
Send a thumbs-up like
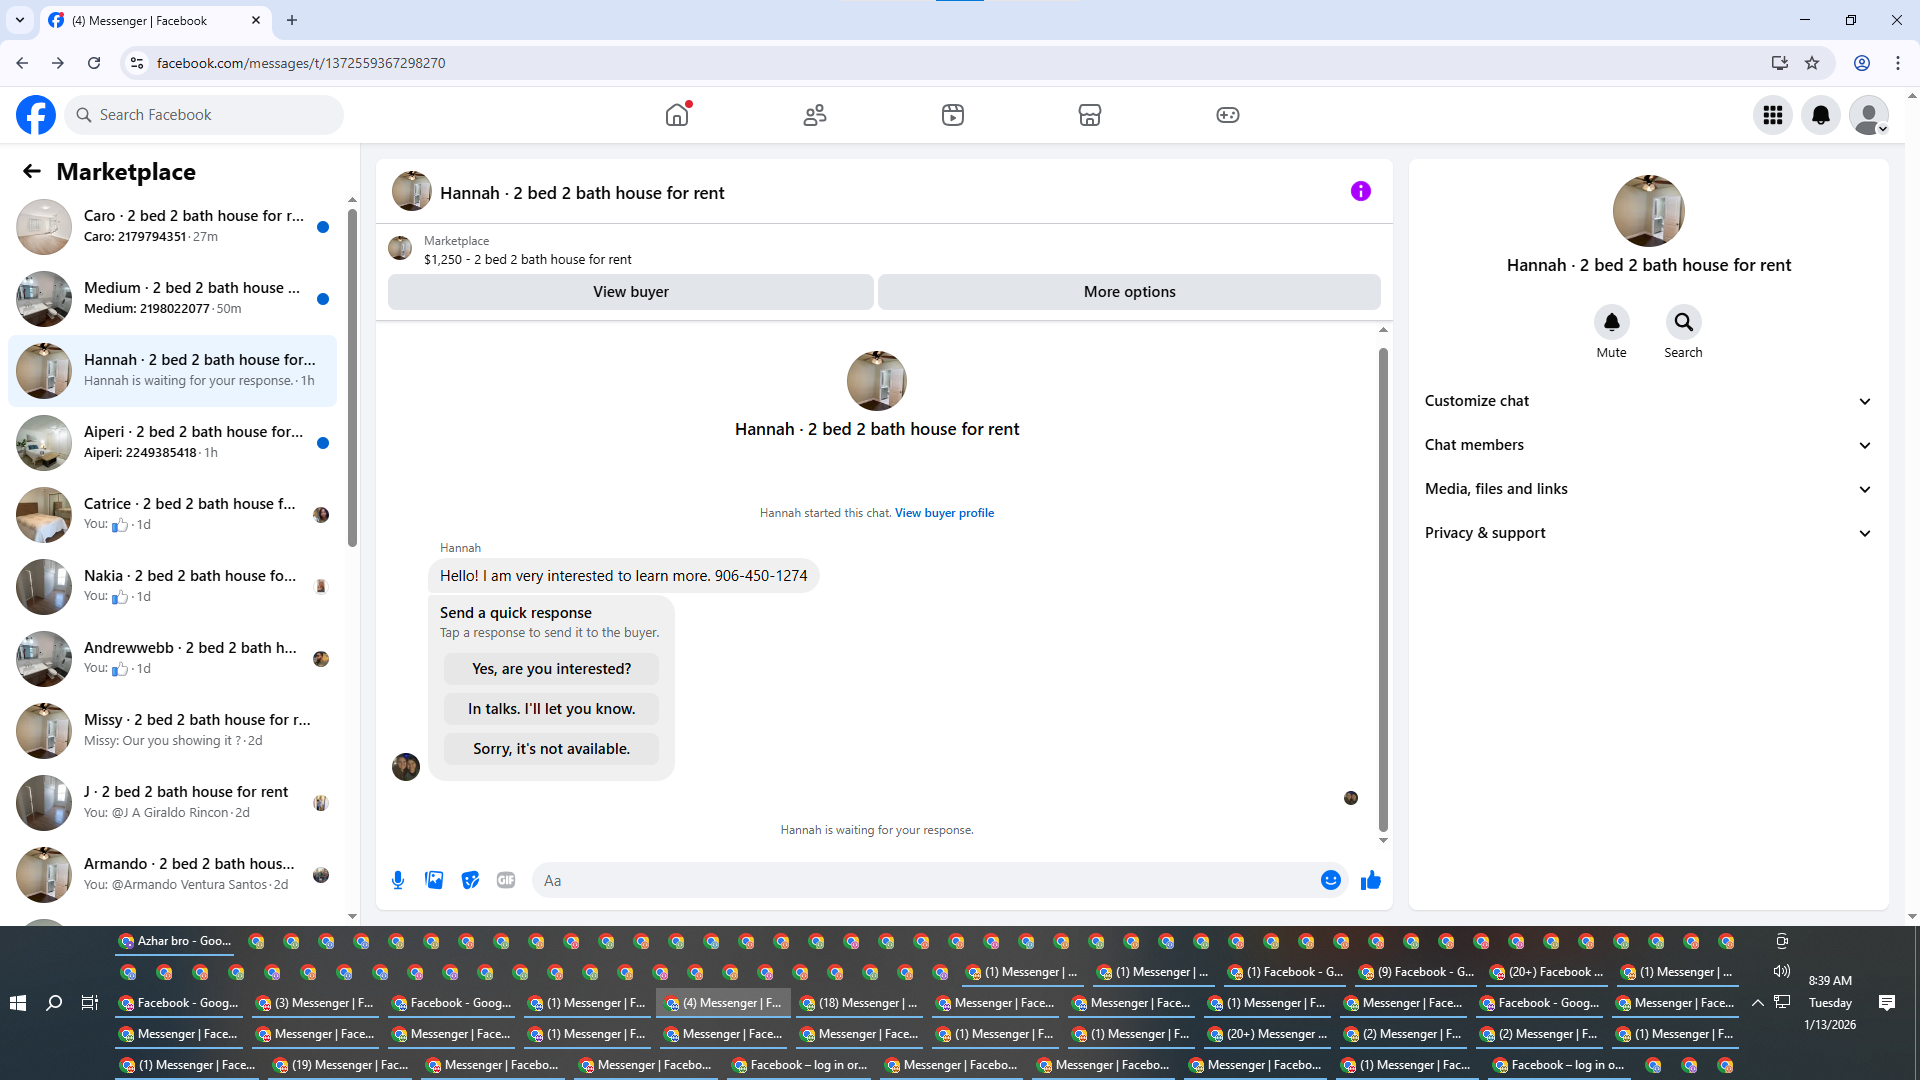[x=1370, y=880]
